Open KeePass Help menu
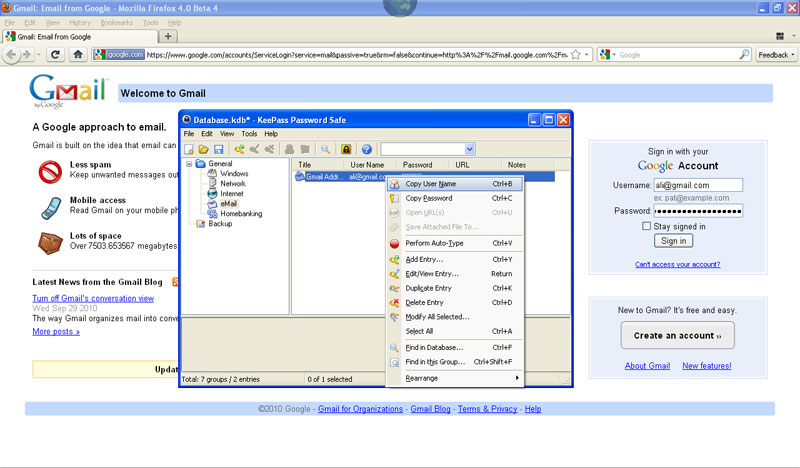Screen dimensions: 800x468 [x=271, y=134]
